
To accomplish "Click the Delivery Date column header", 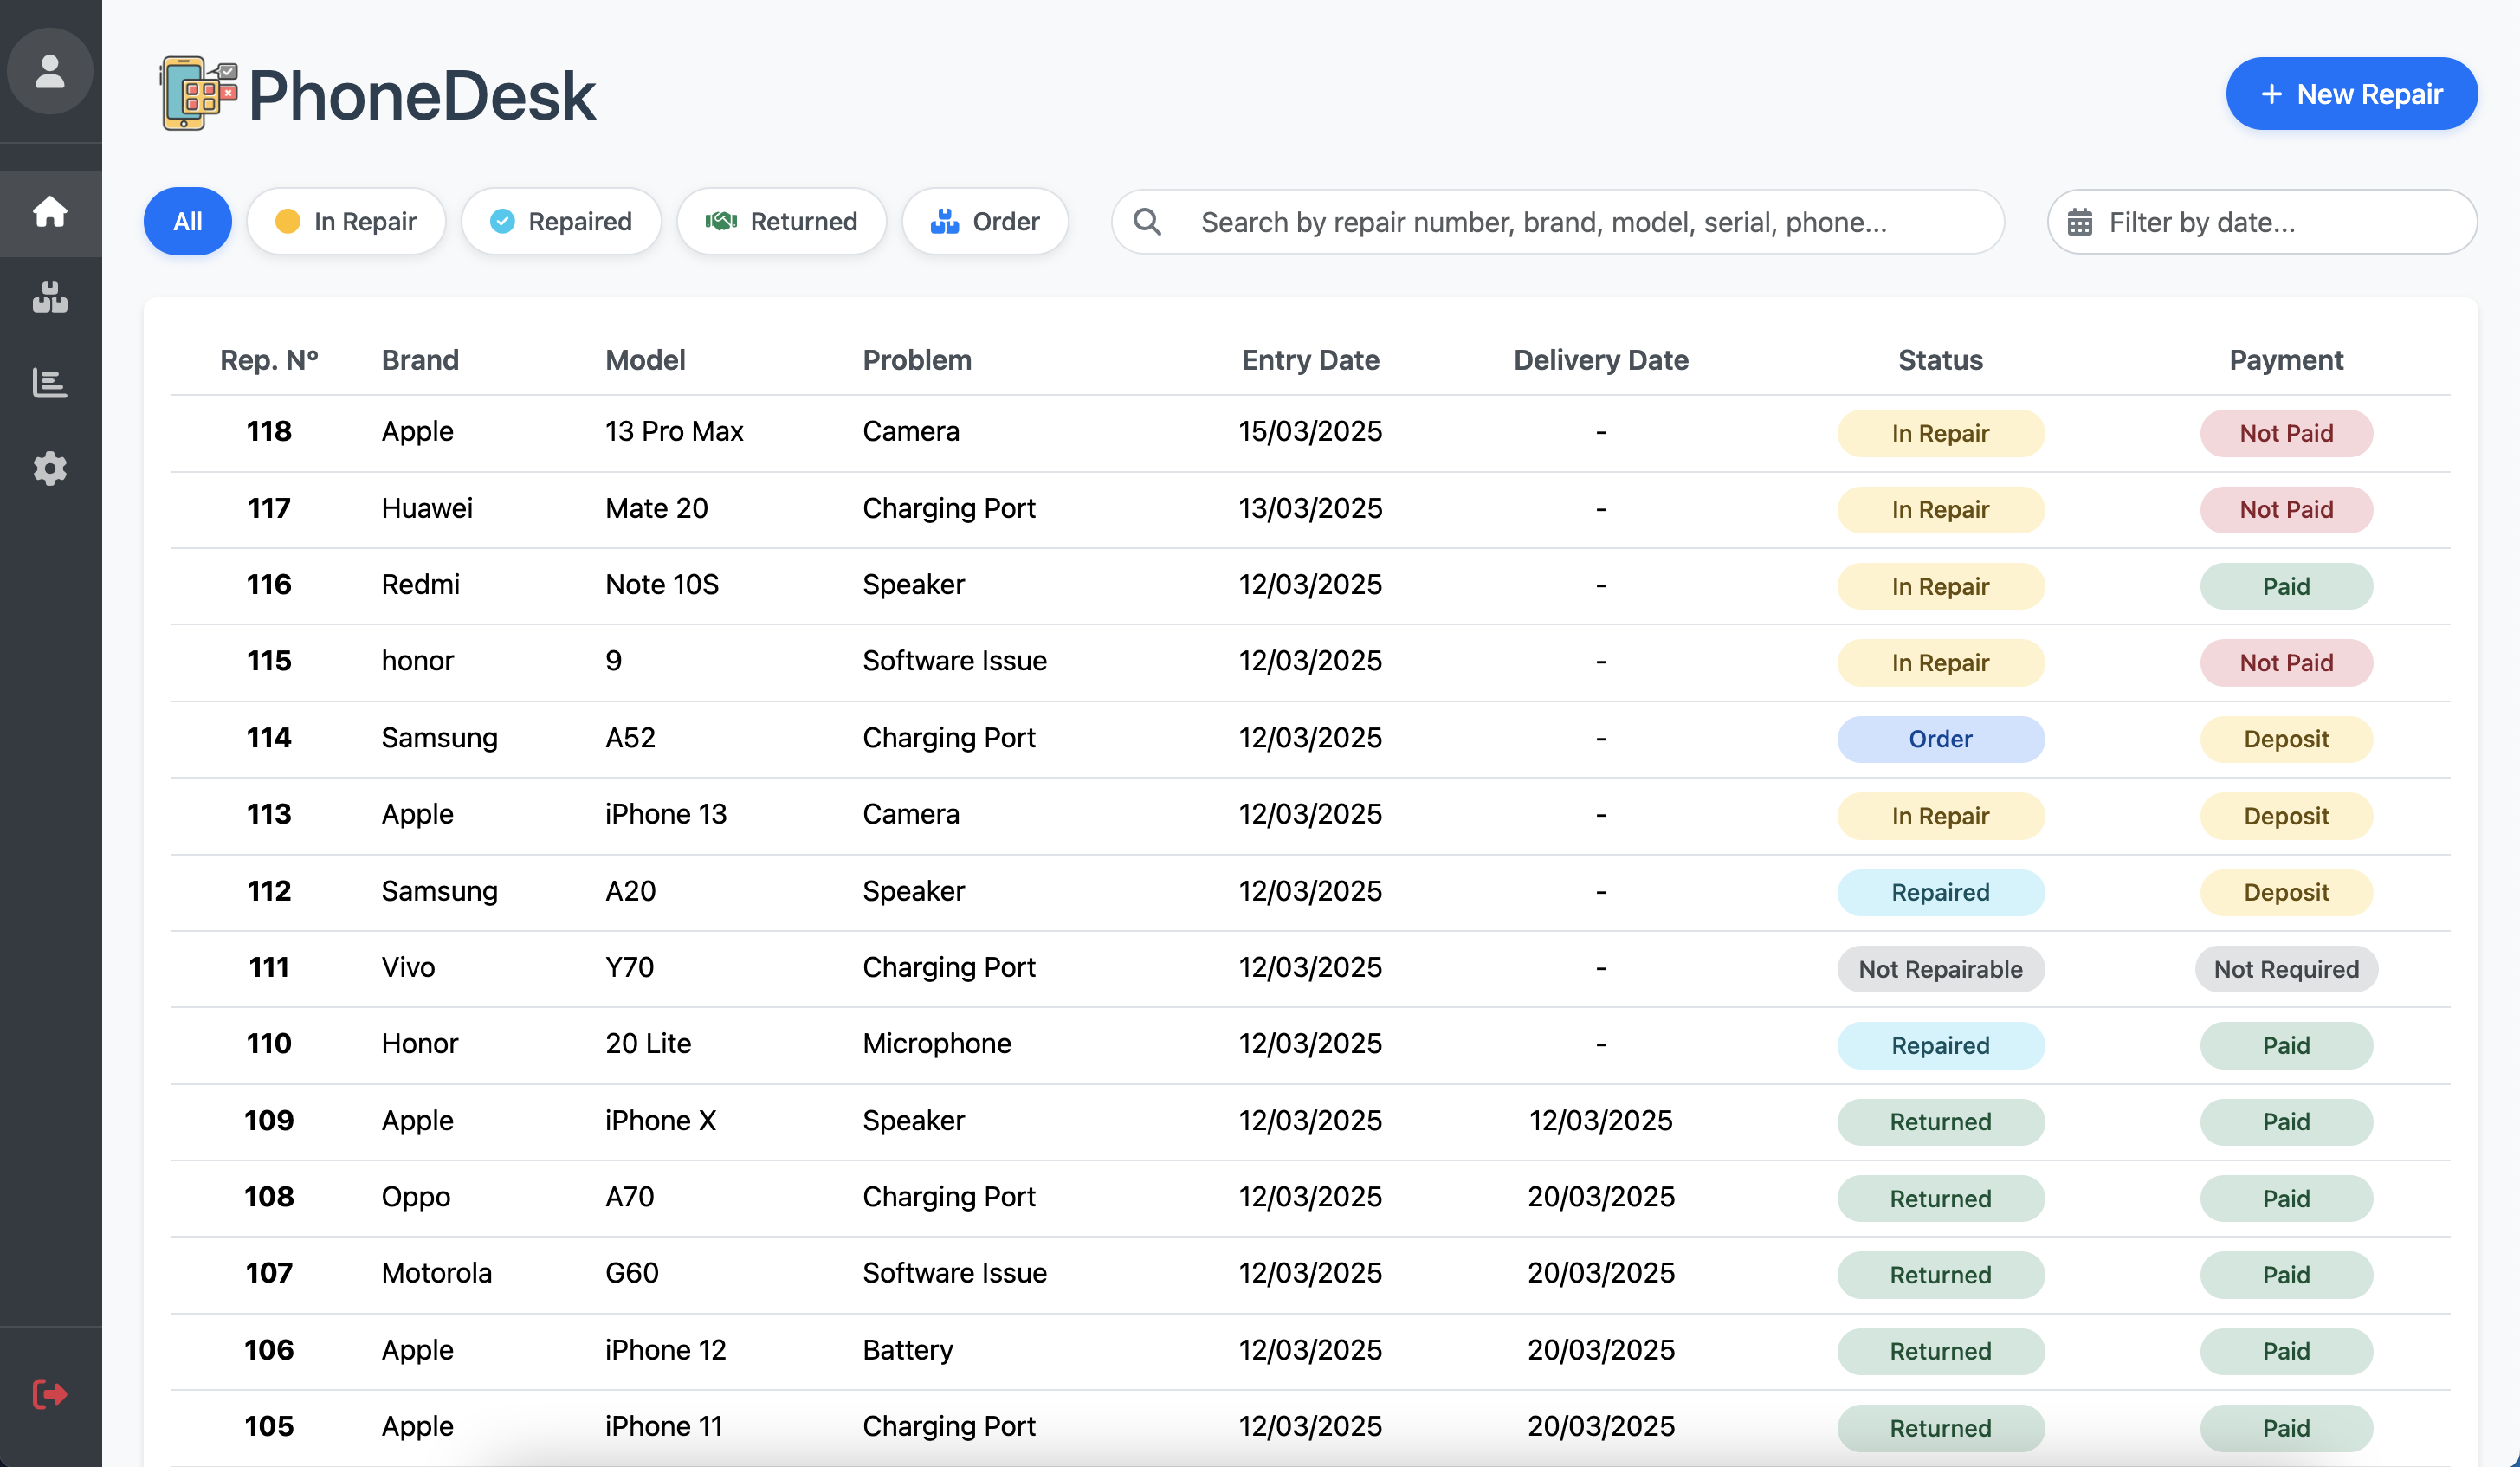I will click(1601, 360).
